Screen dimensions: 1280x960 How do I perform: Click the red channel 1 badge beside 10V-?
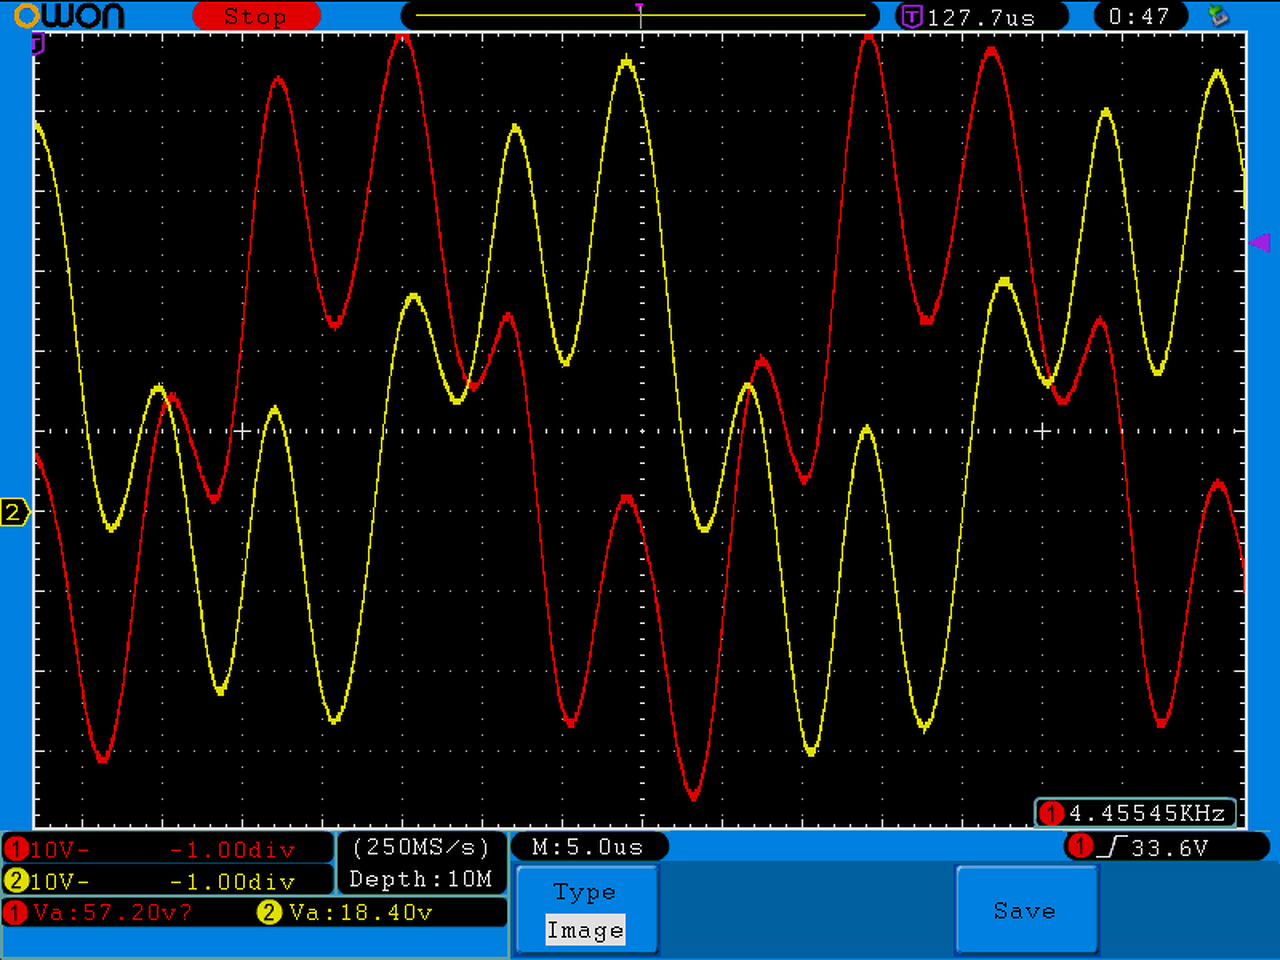15,849
